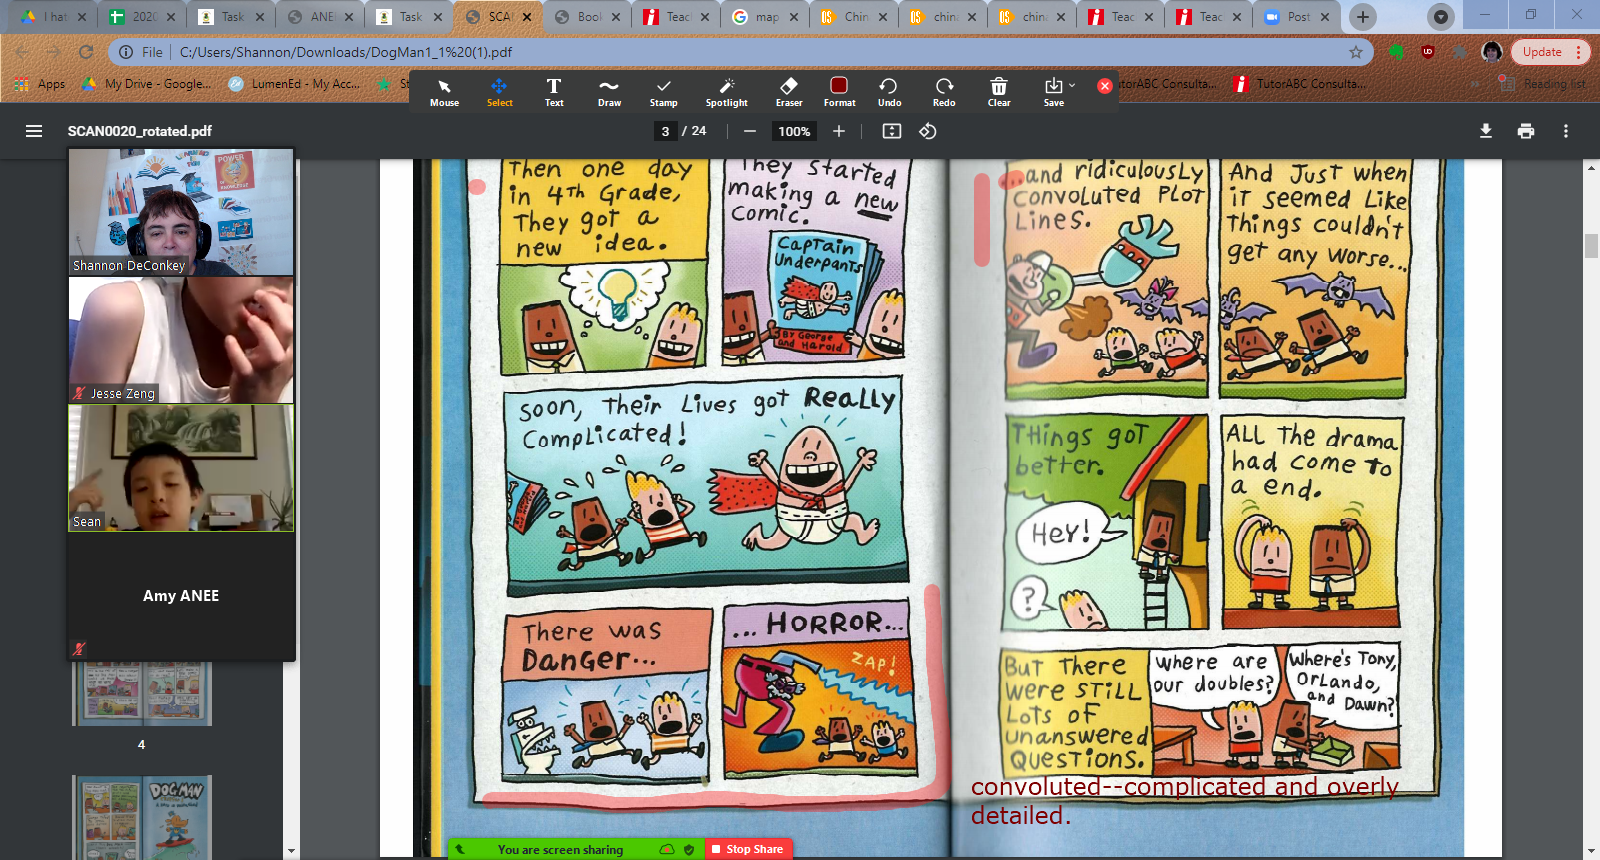Close the SCAN PDF tab

(x=529, y=17)
